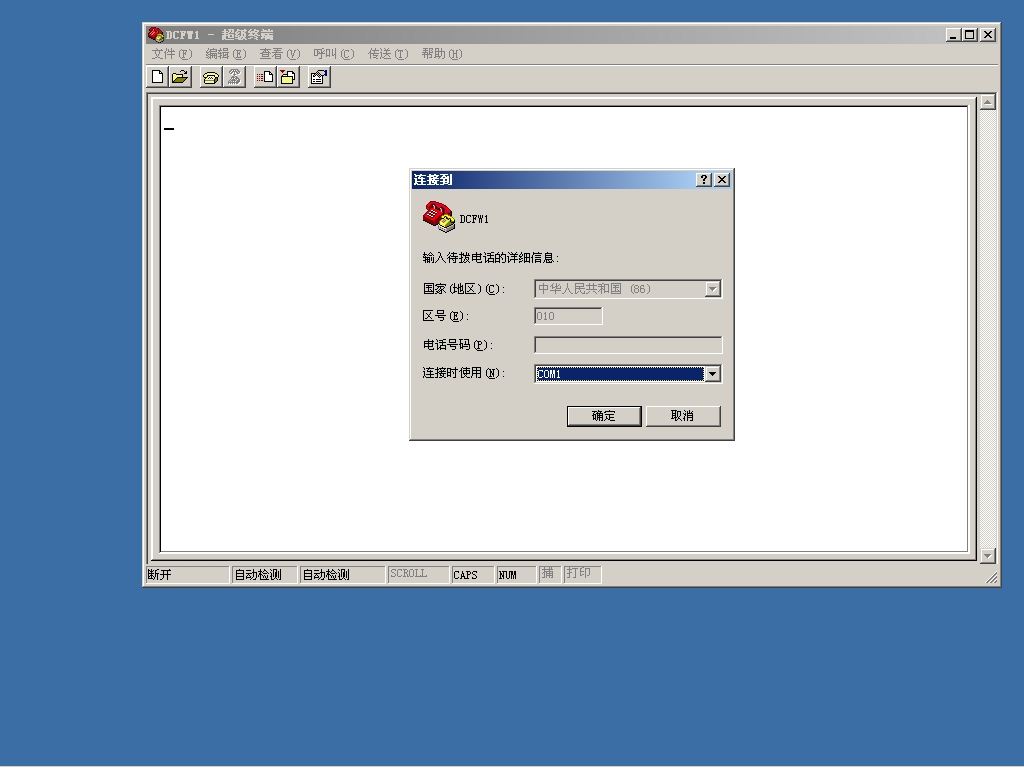Open the 查看(V) menu
Viewport: 1024px width, 768px height.
[280, 54]
